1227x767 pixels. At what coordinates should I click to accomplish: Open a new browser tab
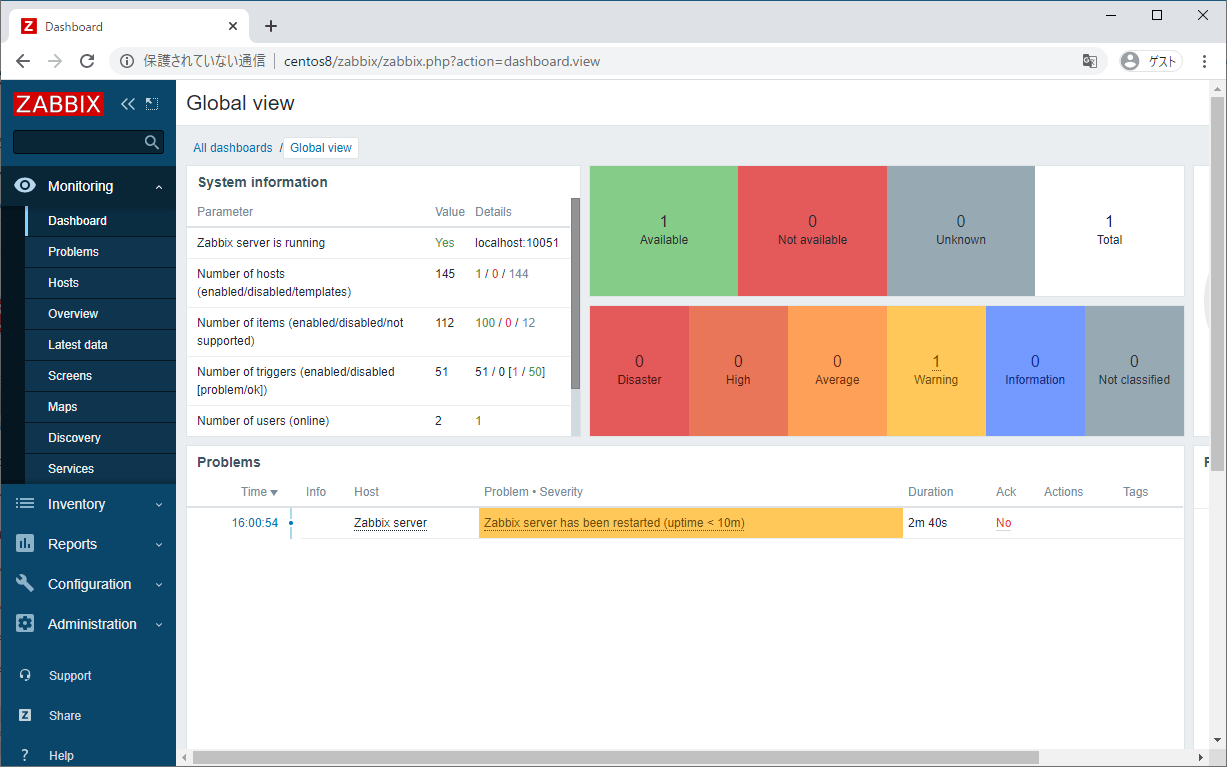pos(270,26)
